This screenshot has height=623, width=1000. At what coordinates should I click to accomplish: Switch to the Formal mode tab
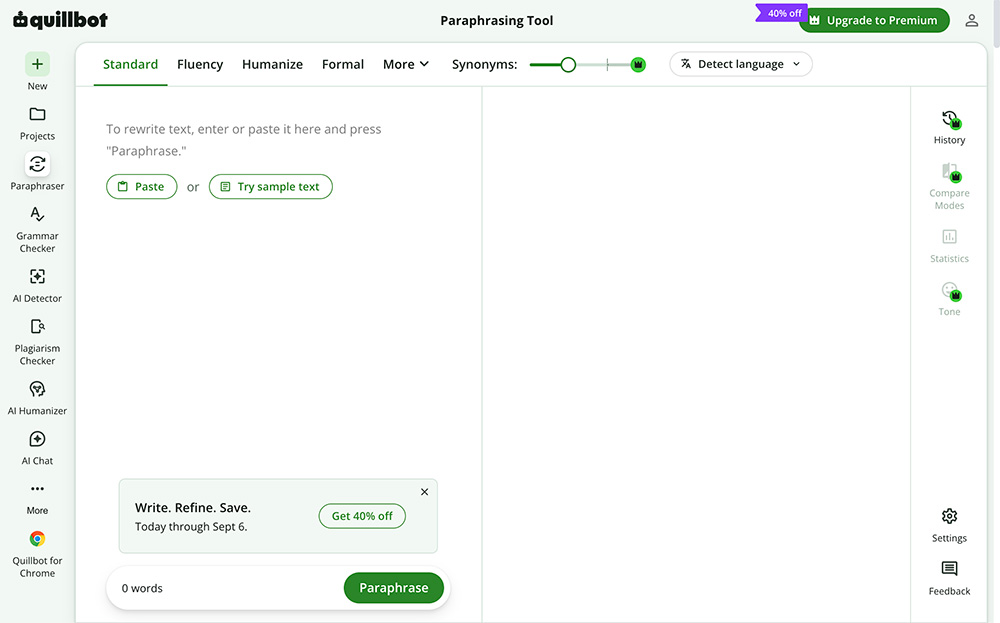(342, 64)
